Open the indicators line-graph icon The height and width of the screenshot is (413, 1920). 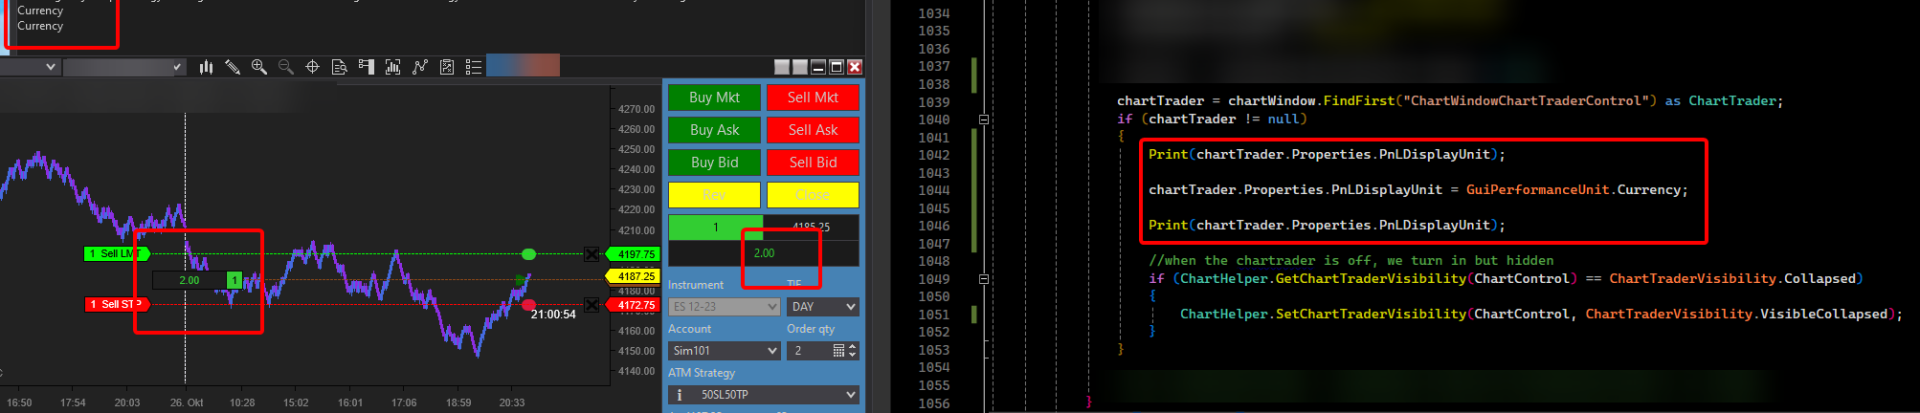point(420,67)
